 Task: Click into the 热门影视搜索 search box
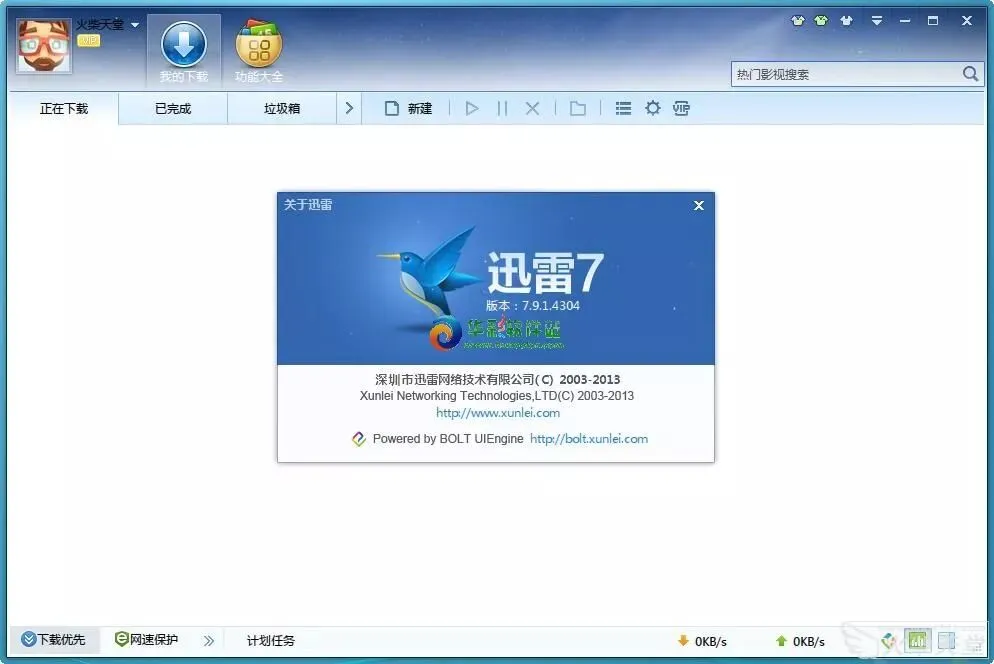click(x=846, y=74)
